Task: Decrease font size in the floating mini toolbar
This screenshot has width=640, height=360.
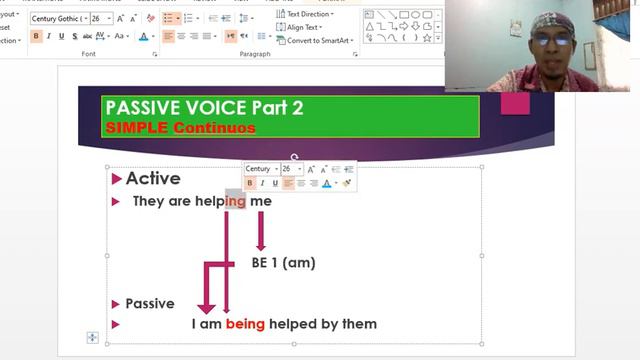Action: point(324,169)
